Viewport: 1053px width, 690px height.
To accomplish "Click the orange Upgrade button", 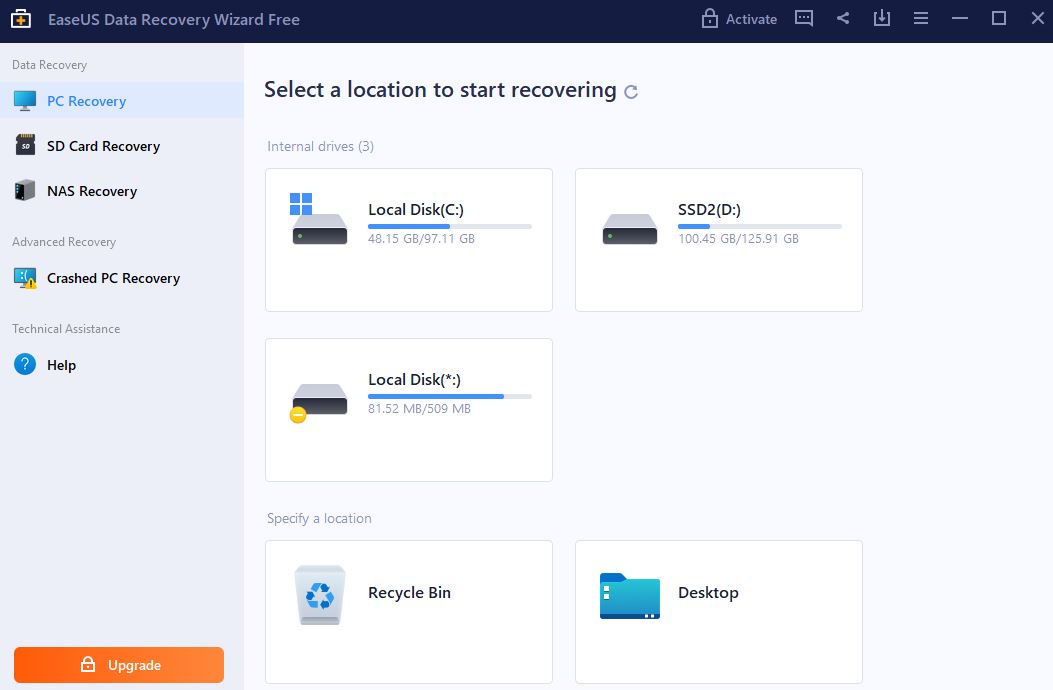I will 119,664.
